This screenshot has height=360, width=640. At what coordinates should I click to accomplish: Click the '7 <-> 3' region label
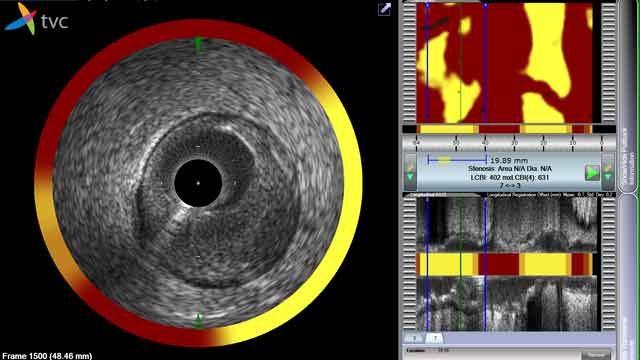click(510, 186)
